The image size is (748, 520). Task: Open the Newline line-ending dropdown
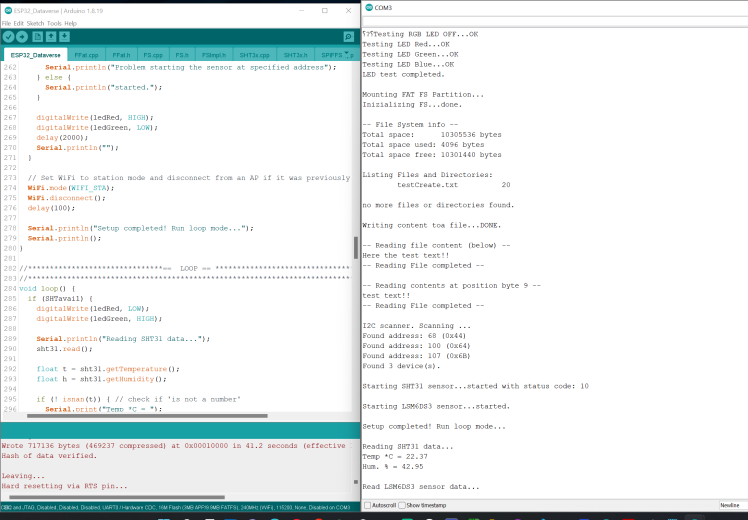(x=732, y=505)
